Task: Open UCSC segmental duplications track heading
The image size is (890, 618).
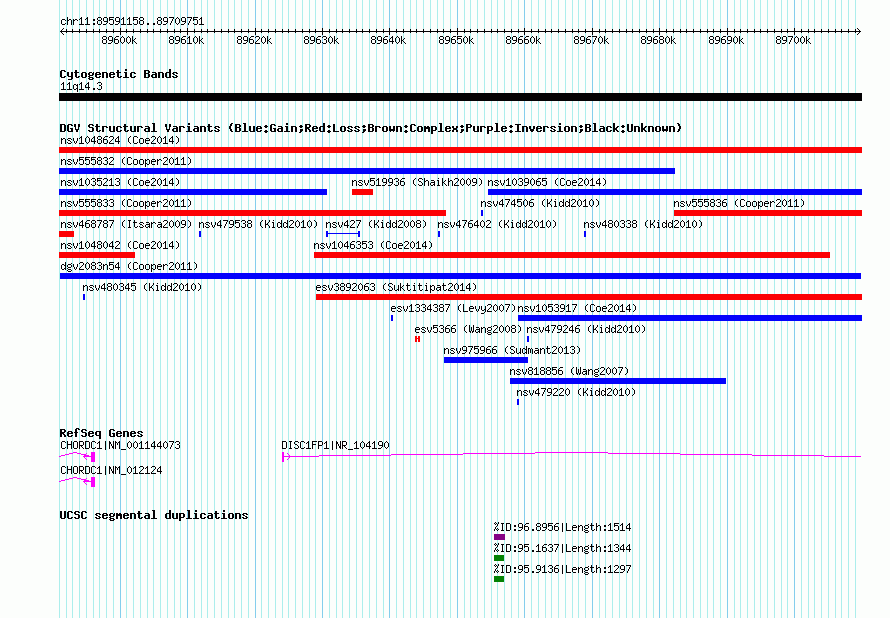Action: point(154,515)
